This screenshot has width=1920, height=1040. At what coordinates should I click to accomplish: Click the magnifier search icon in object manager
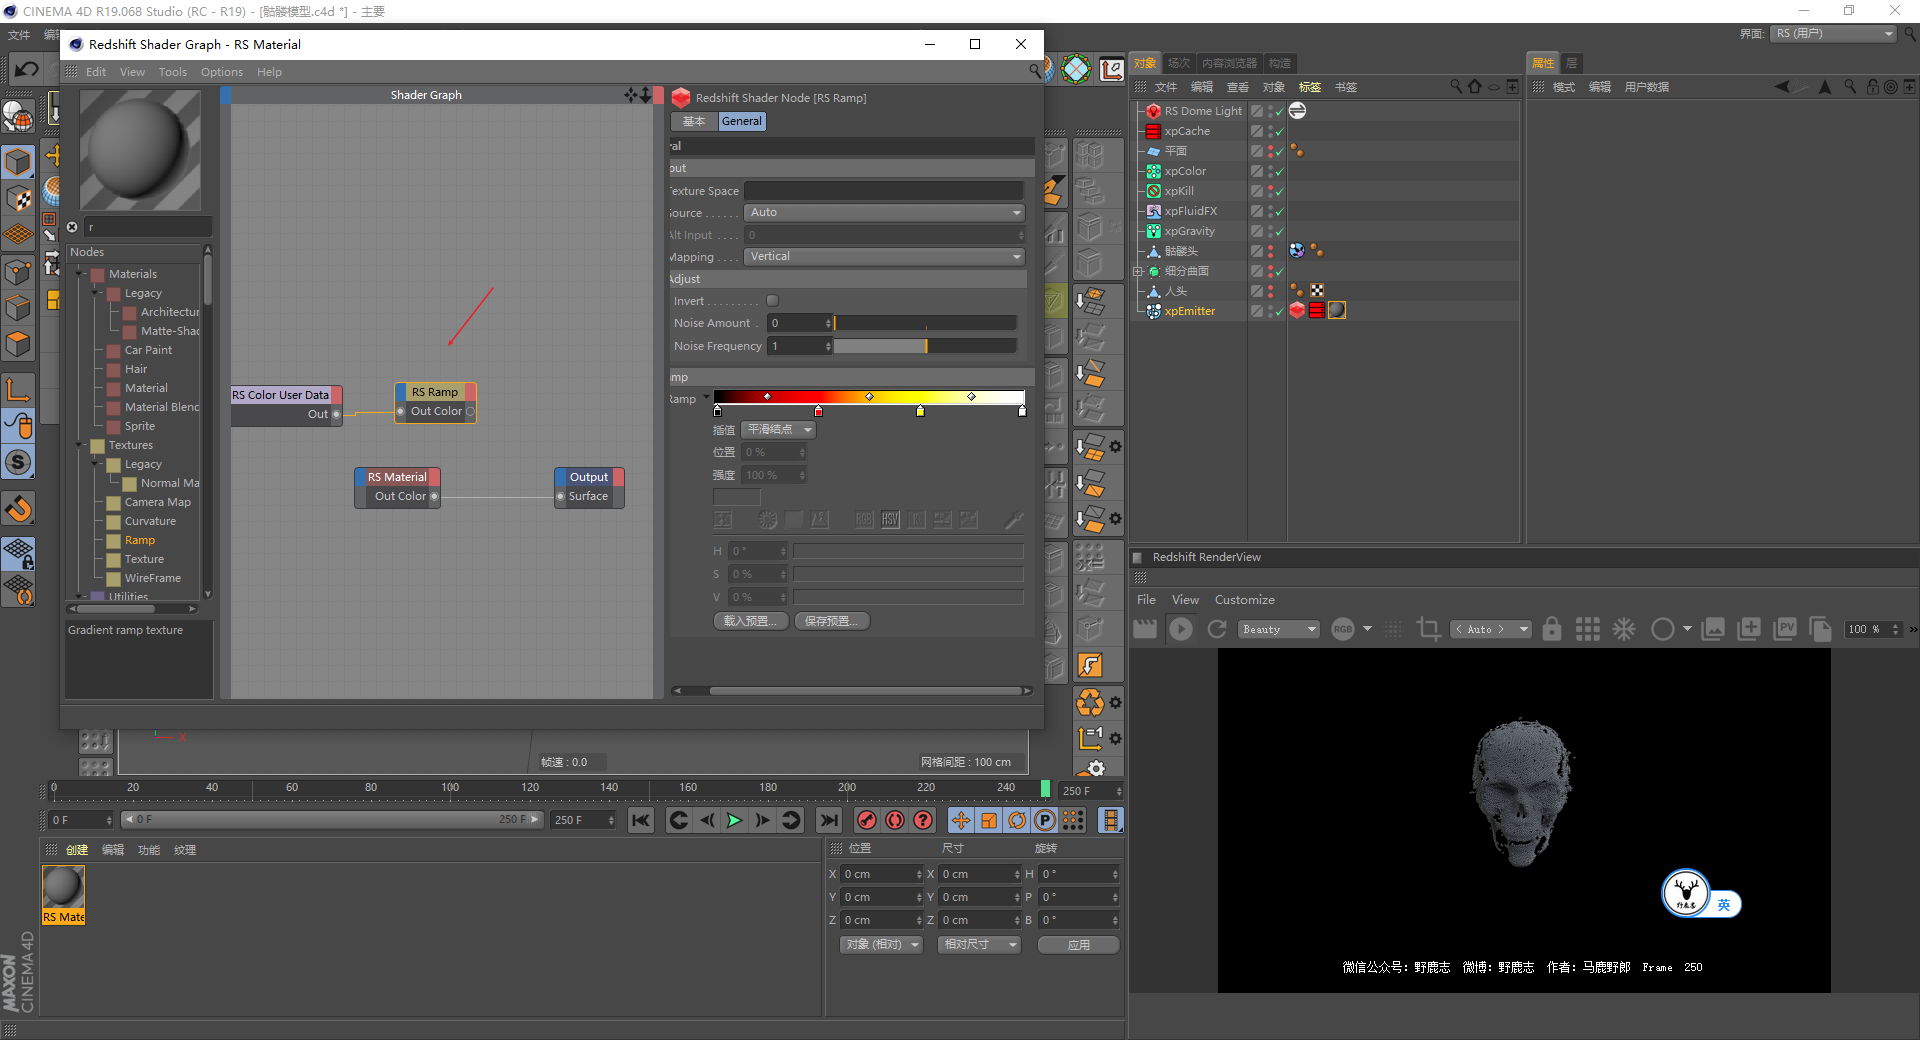tap(1456, 87)
